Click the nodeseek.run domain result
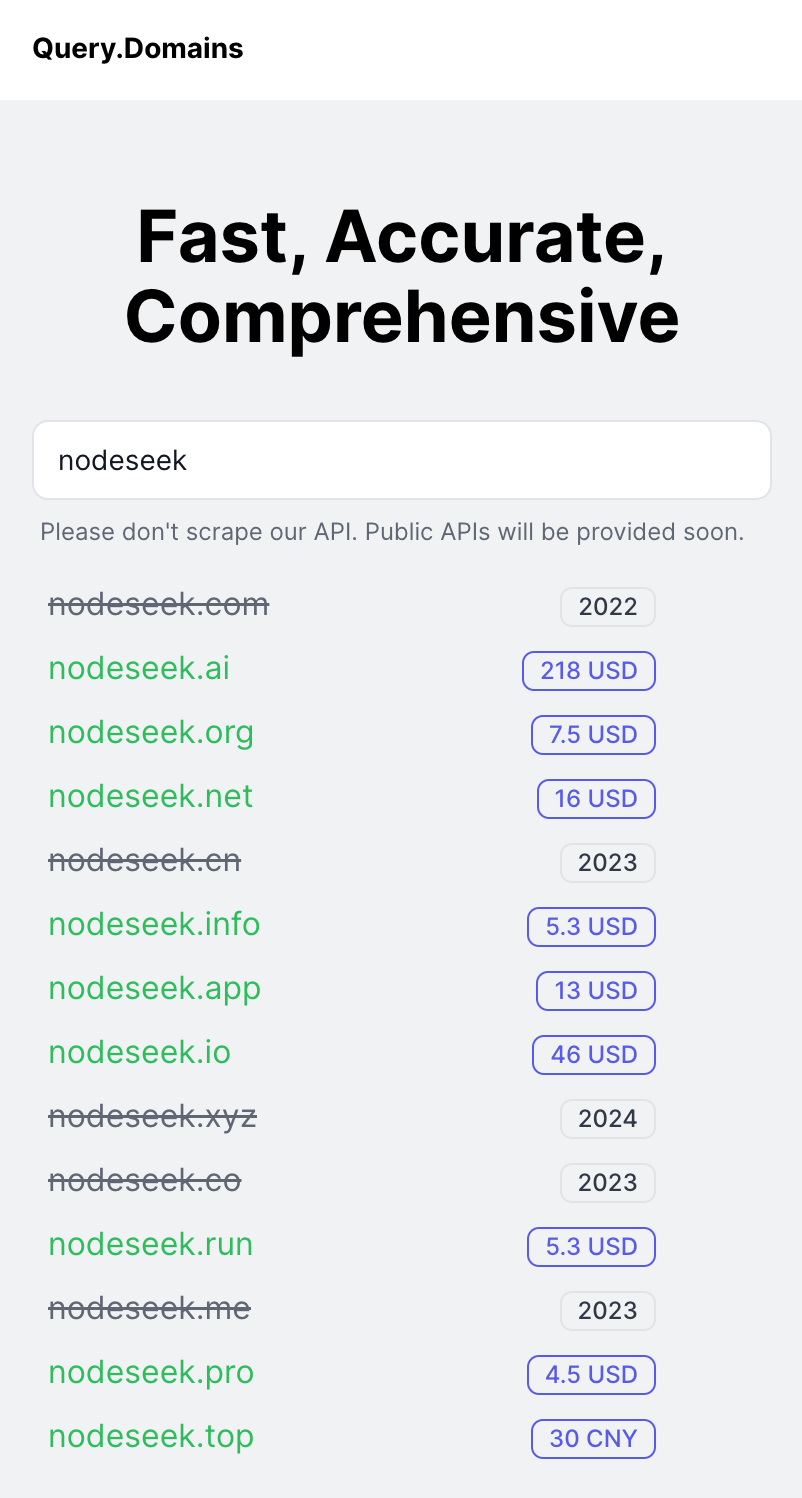Viewport: 802px width, 1498px height. [x=151, y=1245]
